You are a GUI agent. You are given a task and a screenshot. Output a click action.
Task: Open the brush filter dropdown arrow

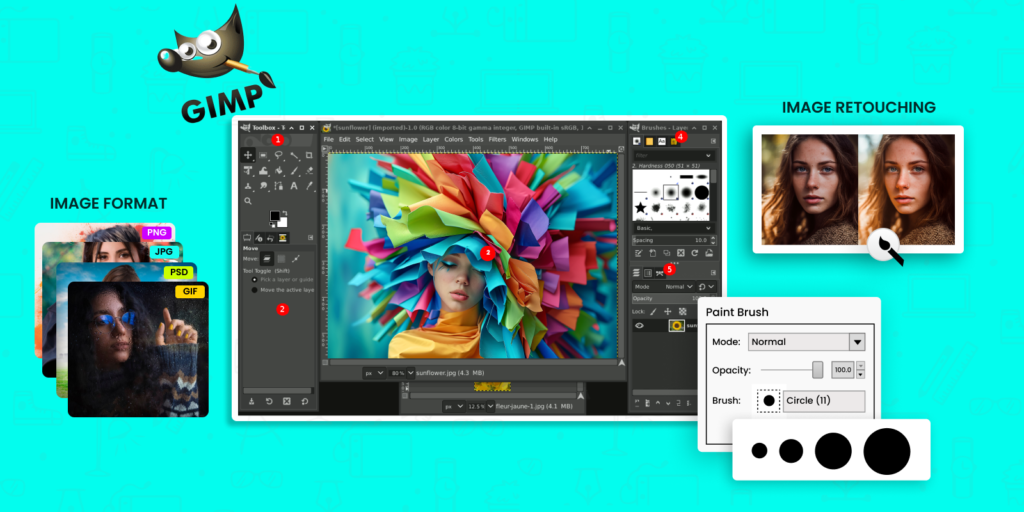(708, 155)
